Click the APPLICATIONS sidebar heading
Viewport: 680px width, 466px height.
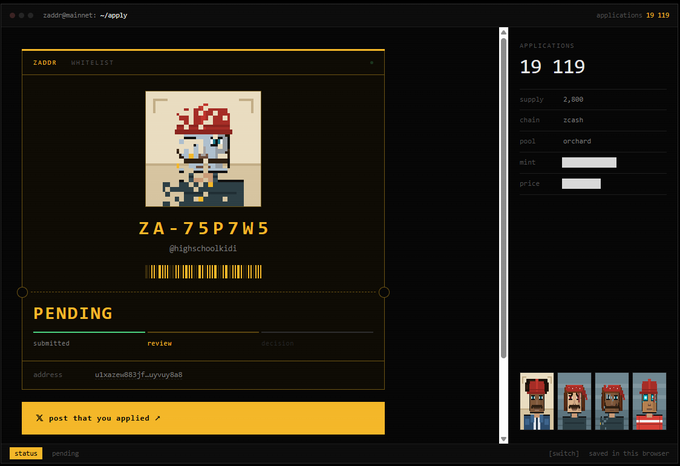(x=547, y=46)
